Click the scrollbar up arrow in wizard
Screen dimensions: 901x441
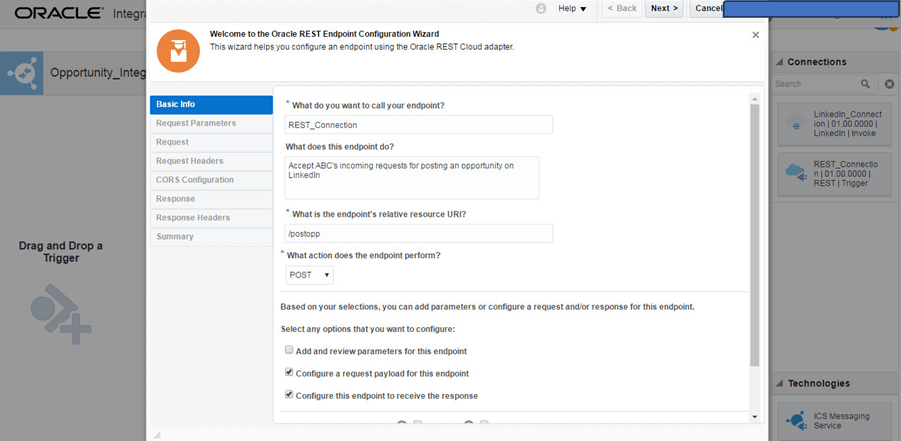[x=754, y=99]
